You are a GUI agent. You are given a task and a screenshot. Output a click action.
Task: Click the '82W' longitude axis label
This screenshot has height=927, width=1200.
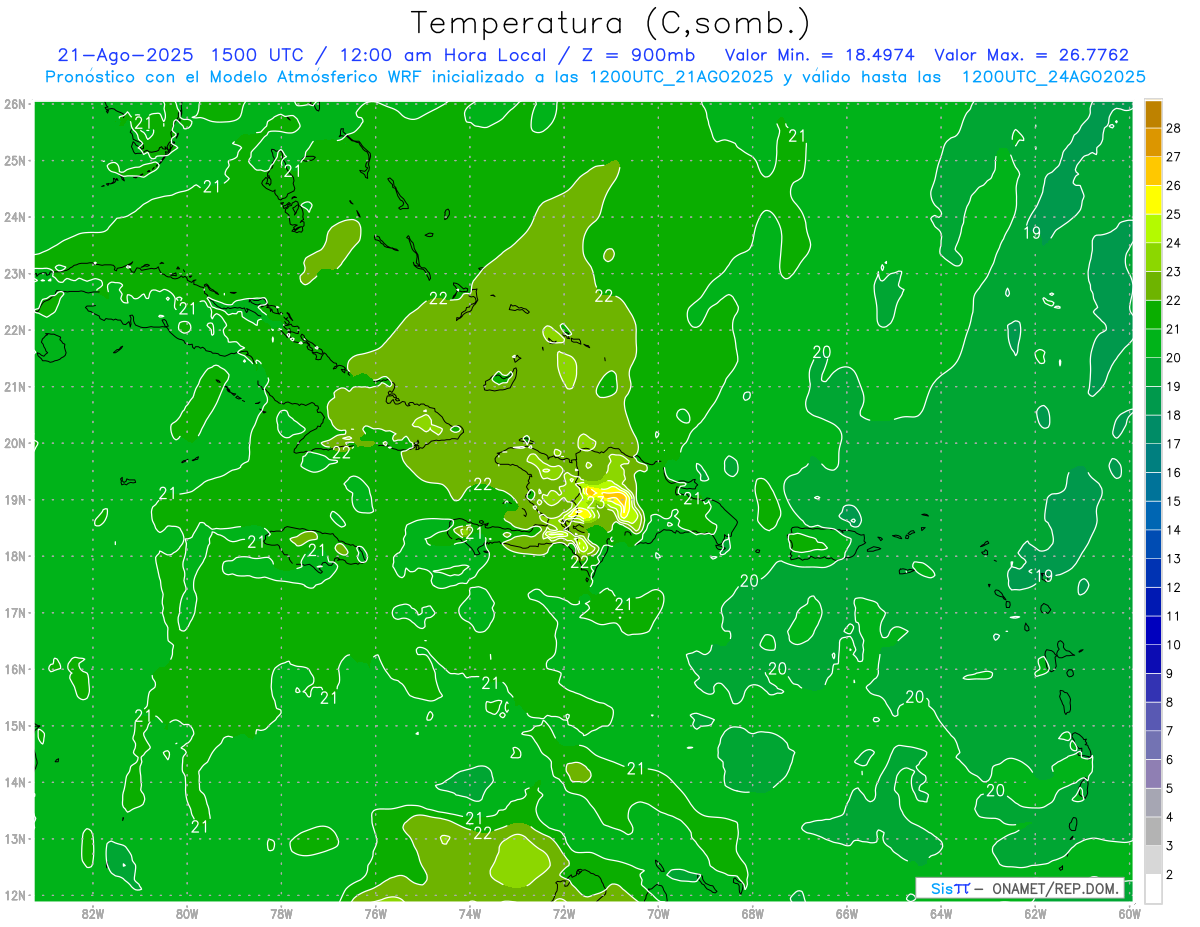[x=93, y=913]
